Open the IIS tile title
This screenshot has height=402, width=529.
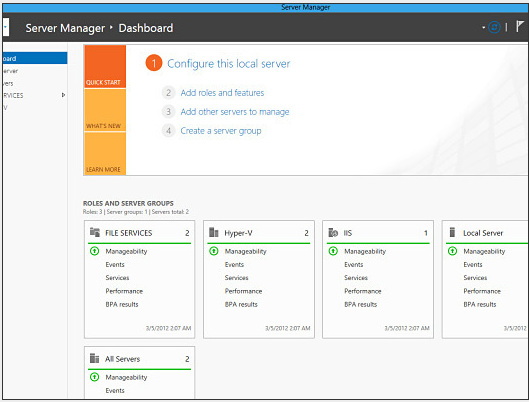[x=348, y=233]
